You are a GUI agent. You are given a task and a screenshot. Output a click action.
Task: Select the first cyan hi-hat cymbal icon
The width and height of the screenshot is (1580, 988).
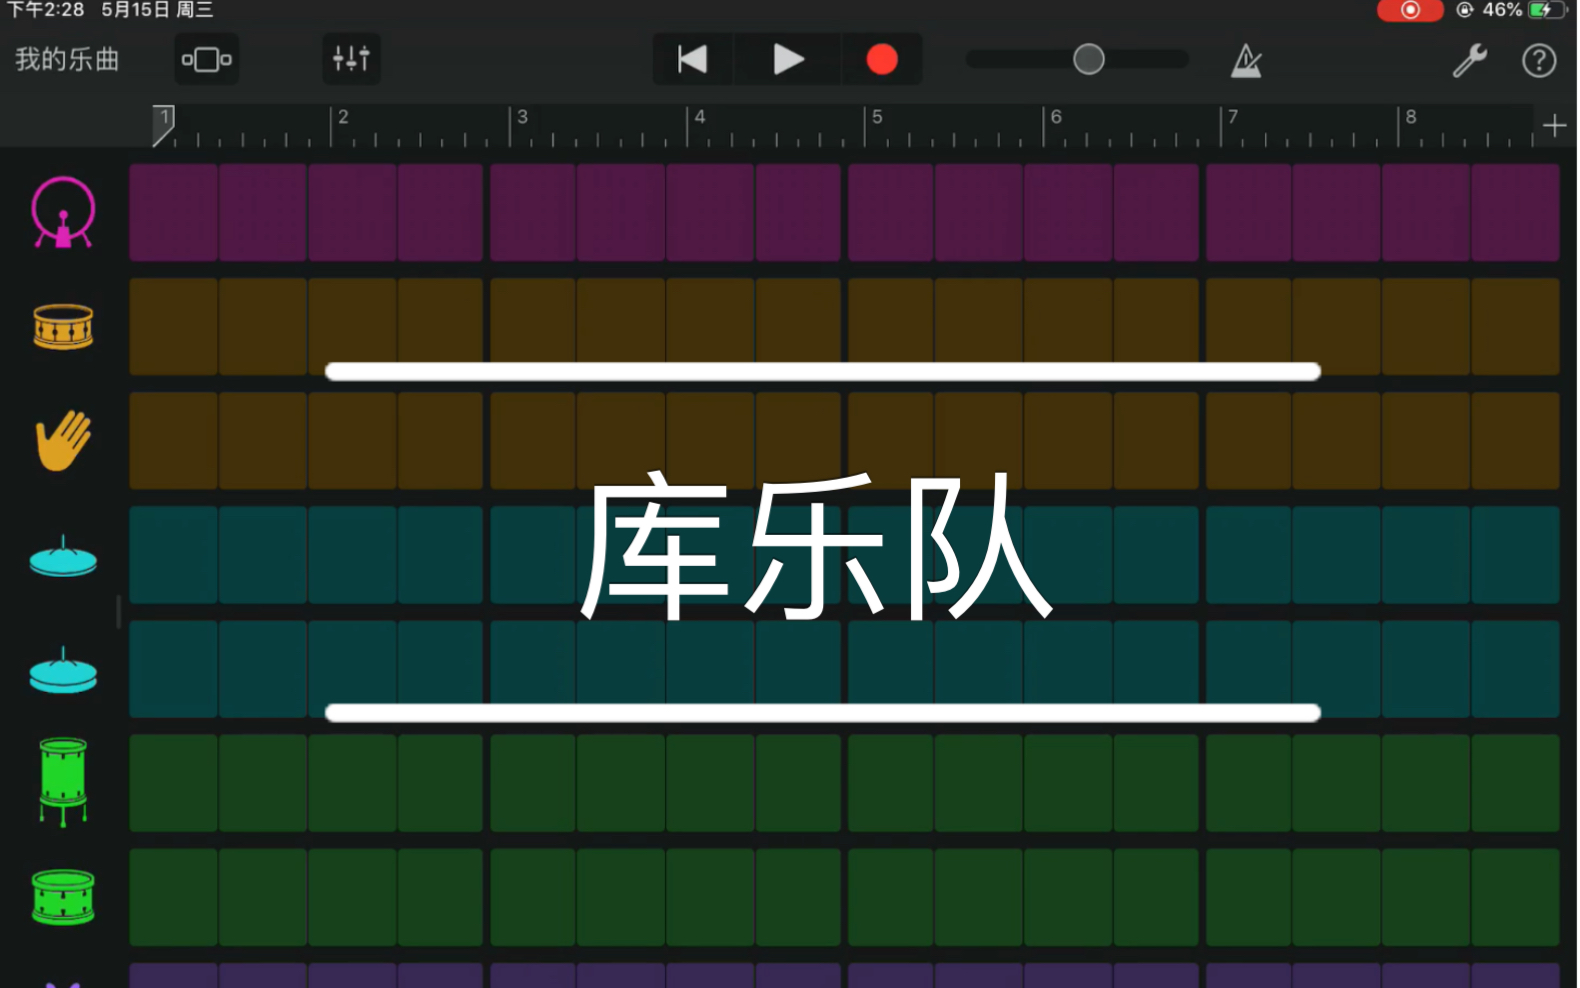coord(63,557)
